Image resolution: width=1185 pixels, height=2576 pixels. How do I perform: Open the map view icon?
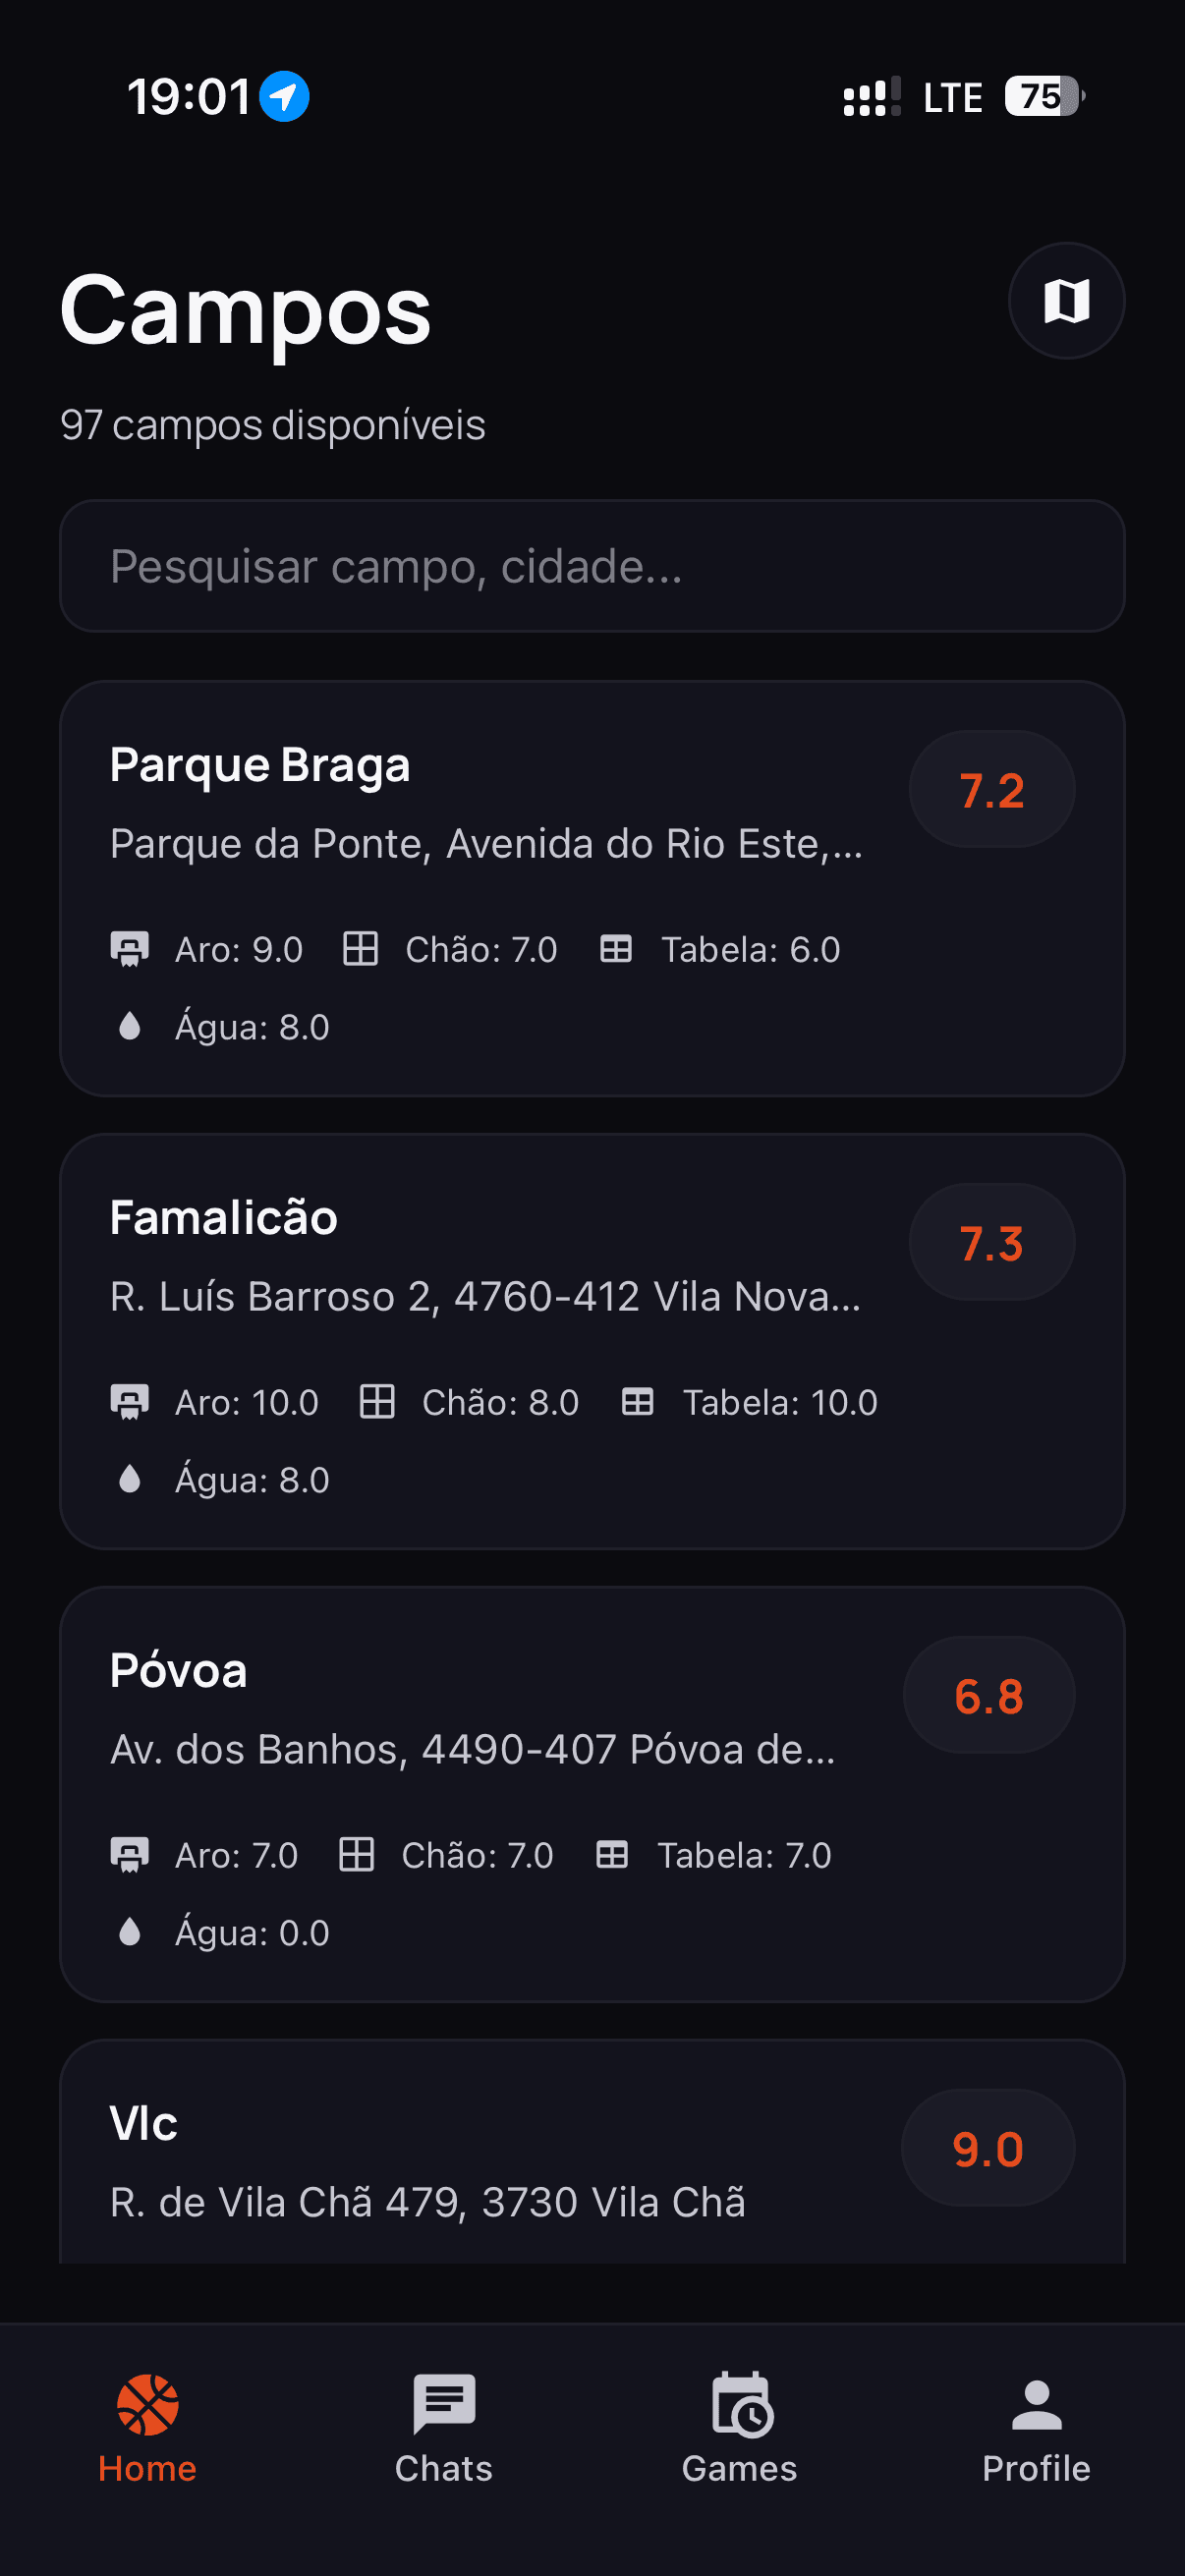coord(1066,301)
